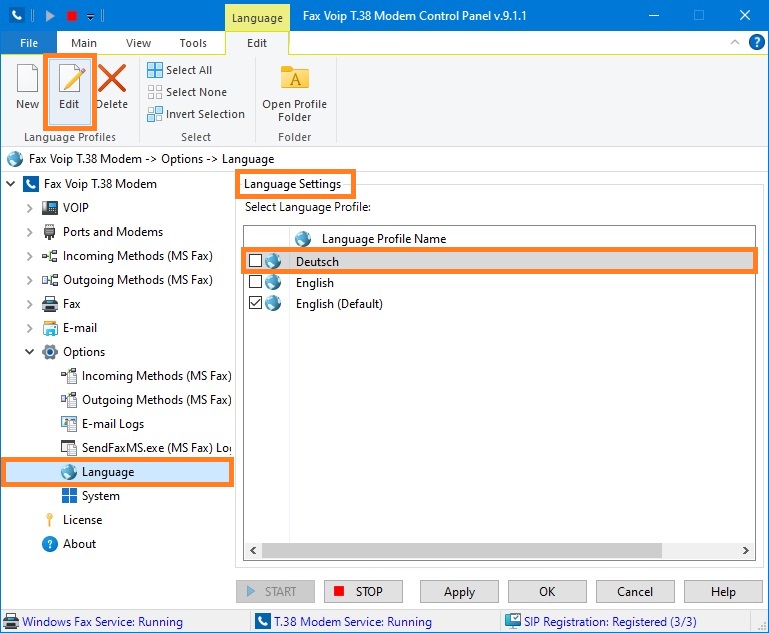Viewport: 769px width, 633px height.
Task: Click the left arrow of horizontal scrollbar
Action: (x=253, y=551)
